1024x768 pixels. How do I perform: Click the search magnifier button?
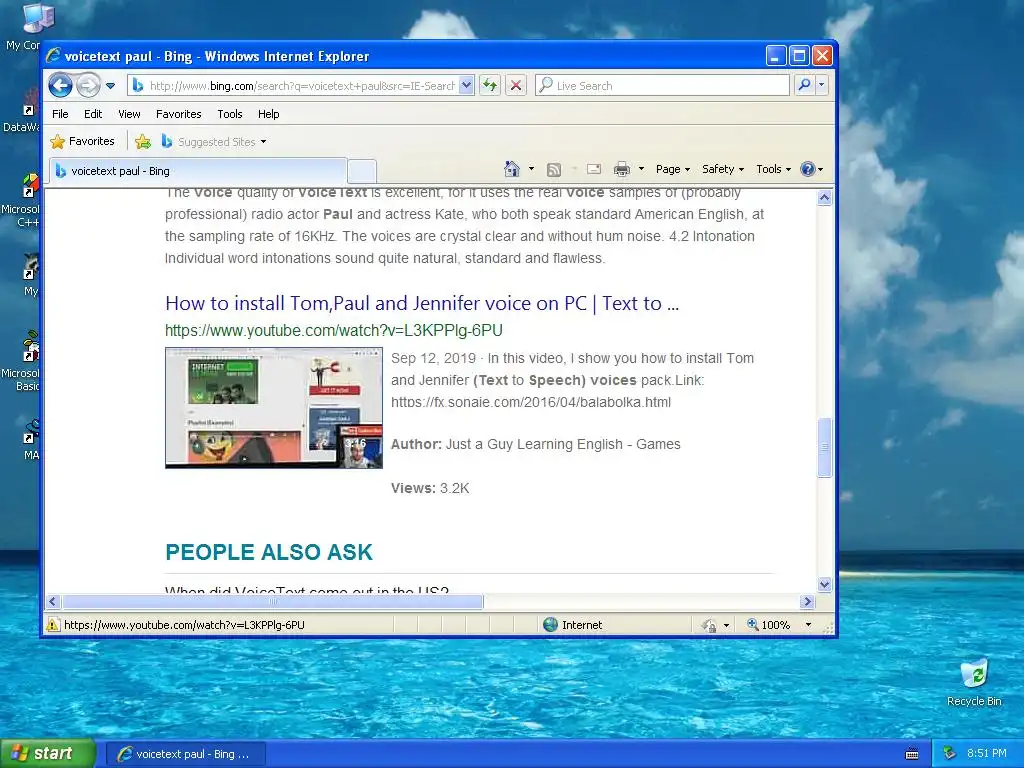pyautogui.click(x=805, y=86)
